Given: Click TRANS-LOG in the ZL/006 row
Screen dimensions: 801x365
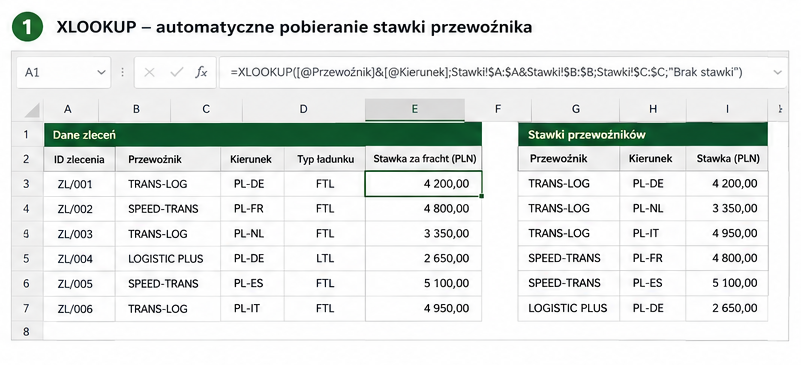Looking at the screenshot, I should 168,309.
